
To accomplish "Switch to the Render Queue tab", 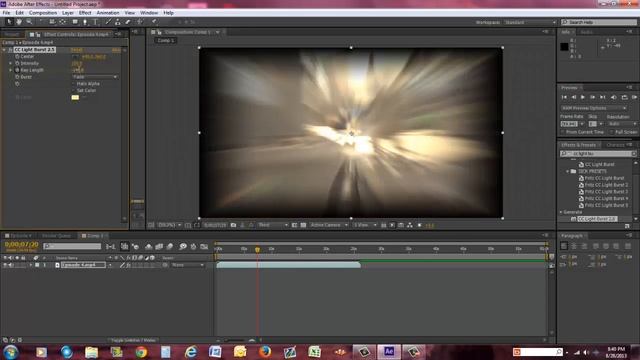I will pyautogui.click(x=56, y=236).
